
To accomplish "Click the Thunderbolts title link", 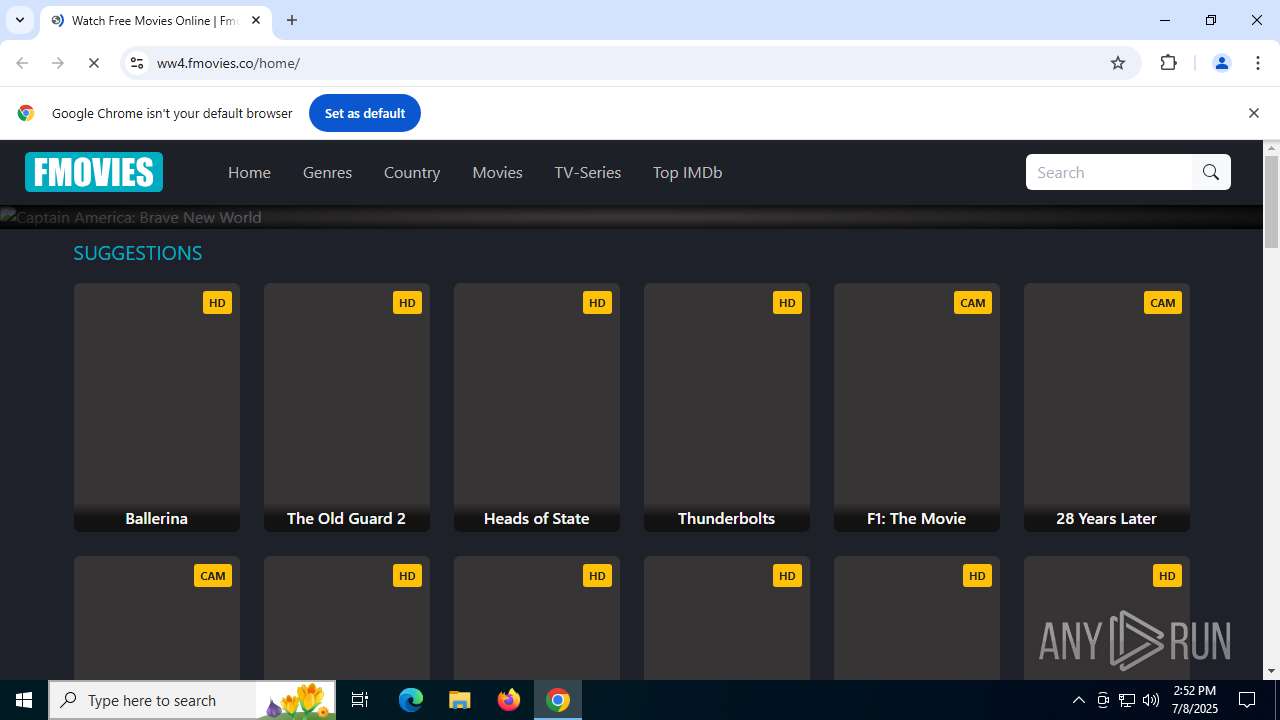I will 726,518.
